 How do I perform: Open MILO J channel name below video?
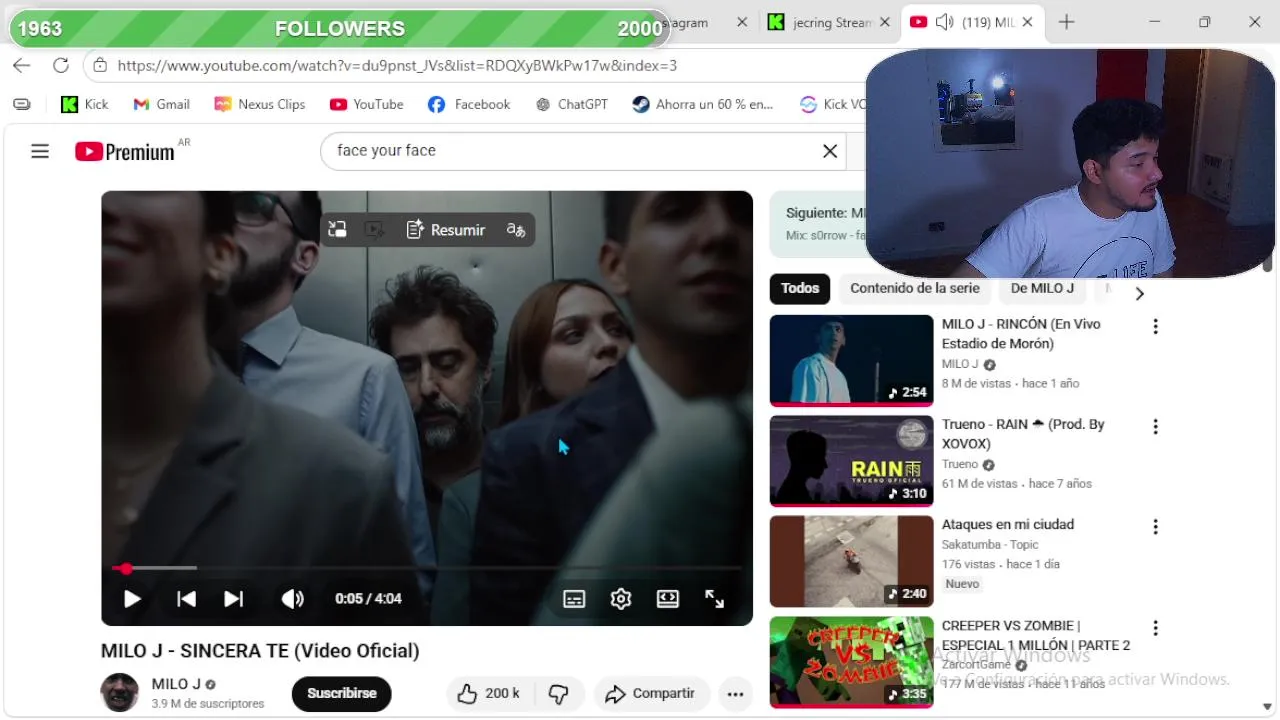(176, 684)
